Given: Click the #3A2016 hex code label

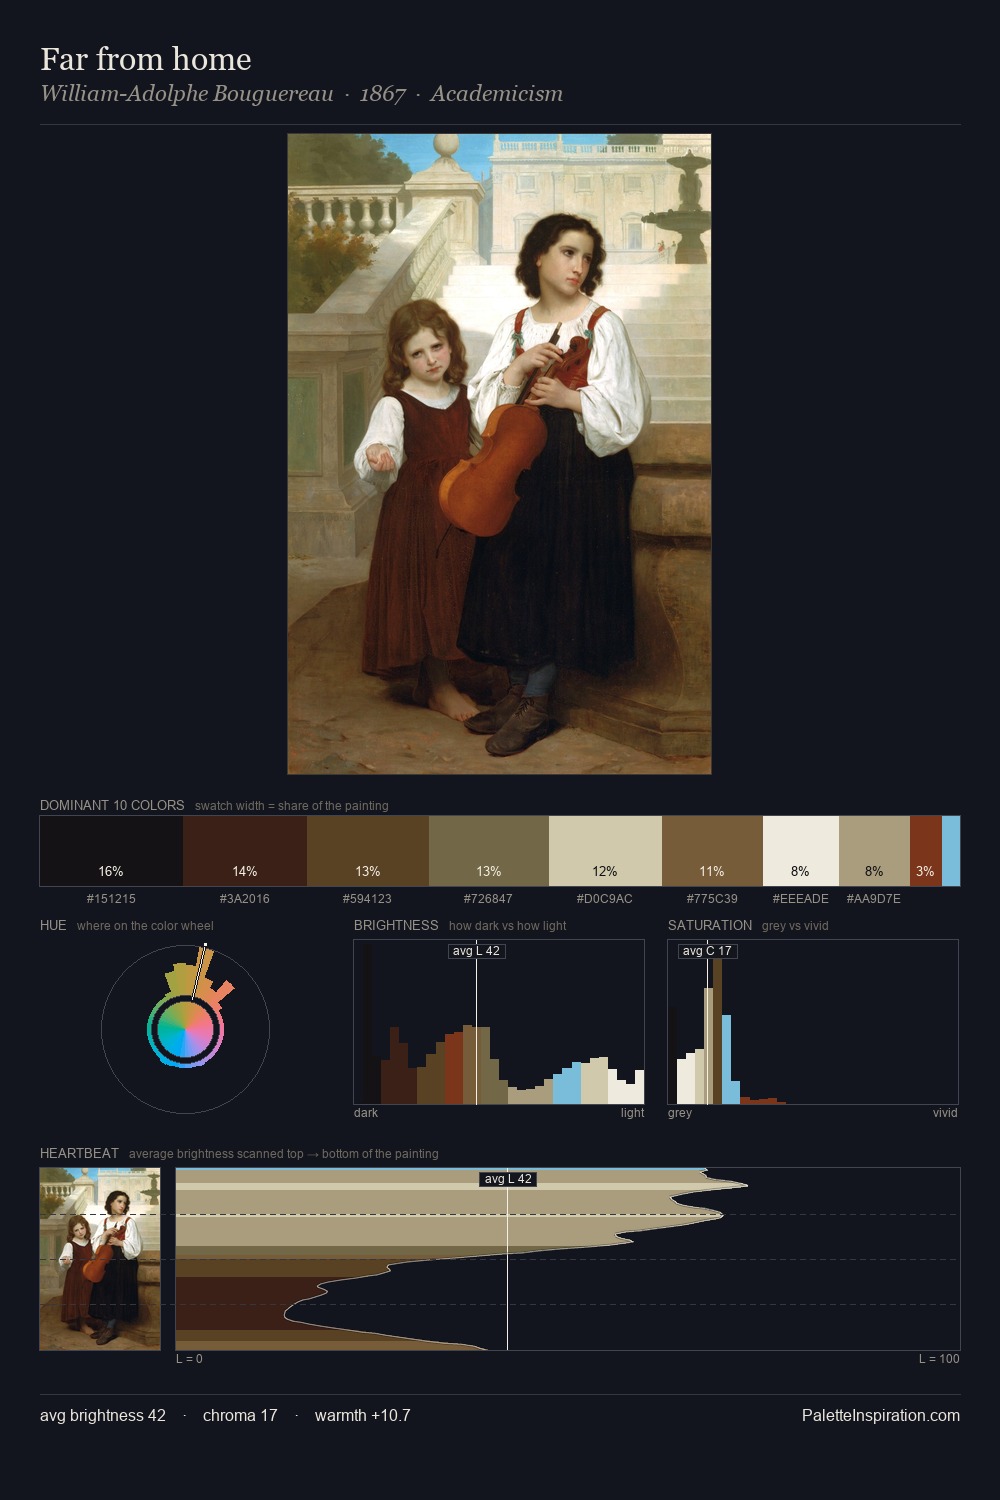Looking at the screenshot, I should click(245, 899).
